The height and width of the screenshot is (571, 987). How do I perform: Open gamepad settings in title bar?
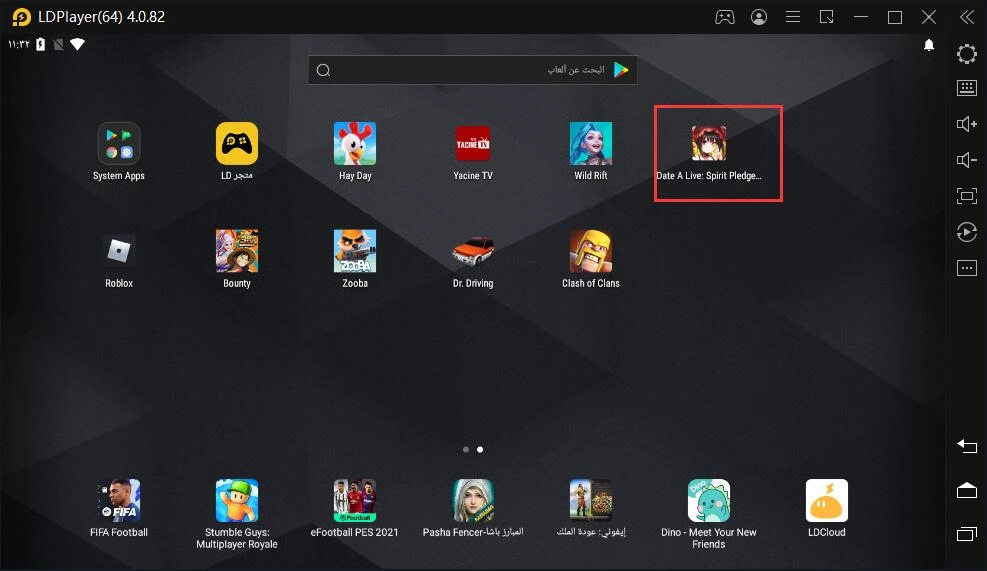point(725,17)
